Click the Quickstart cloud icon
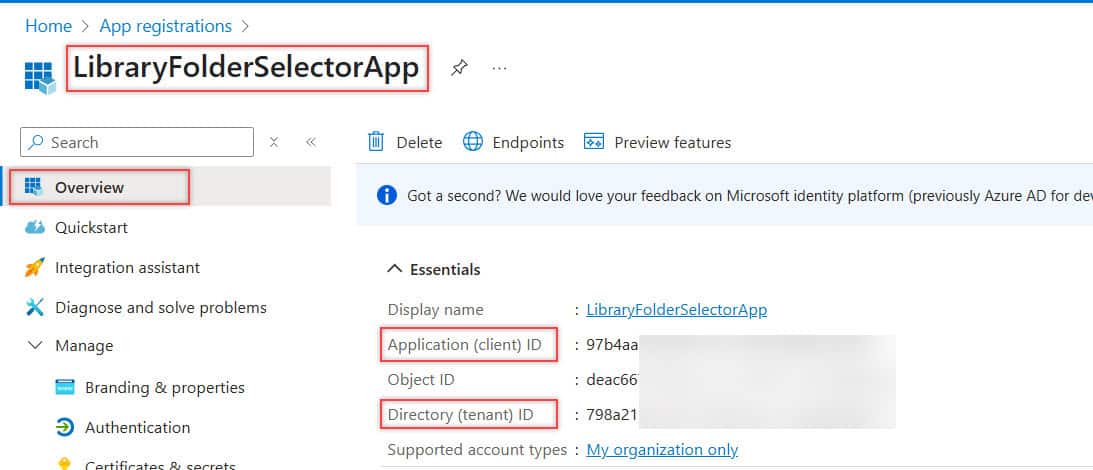Screen dimensions: 1093x470 click(34, 227)
